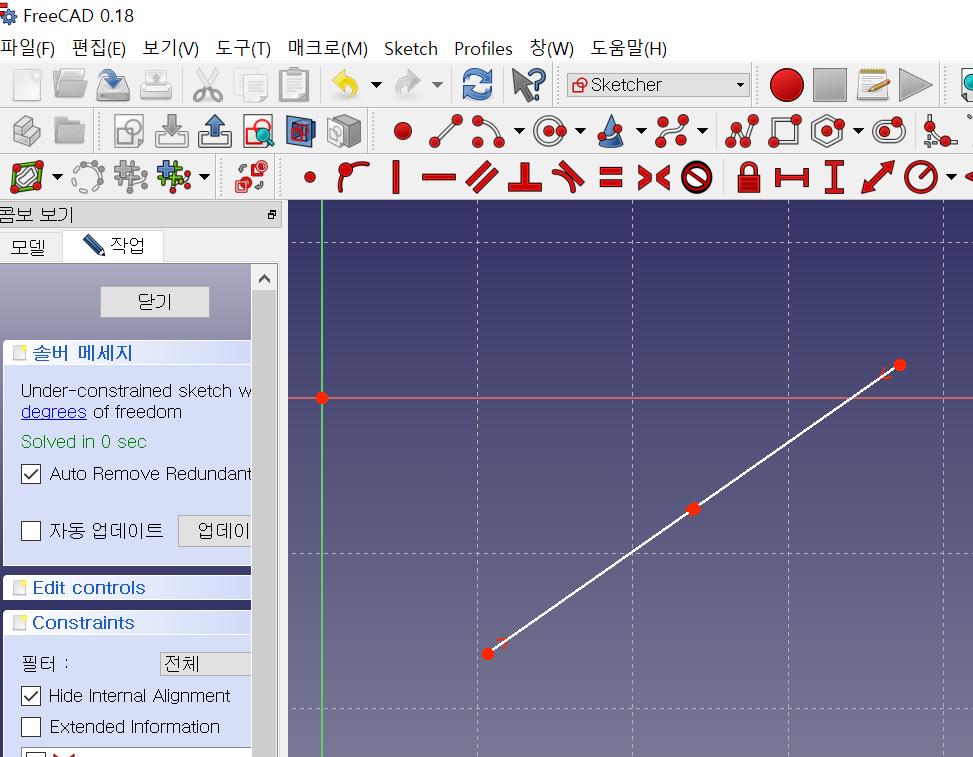This screenshot has height=757, width=973.
Task: Click the New document icon
Action: tap(27, 84)
